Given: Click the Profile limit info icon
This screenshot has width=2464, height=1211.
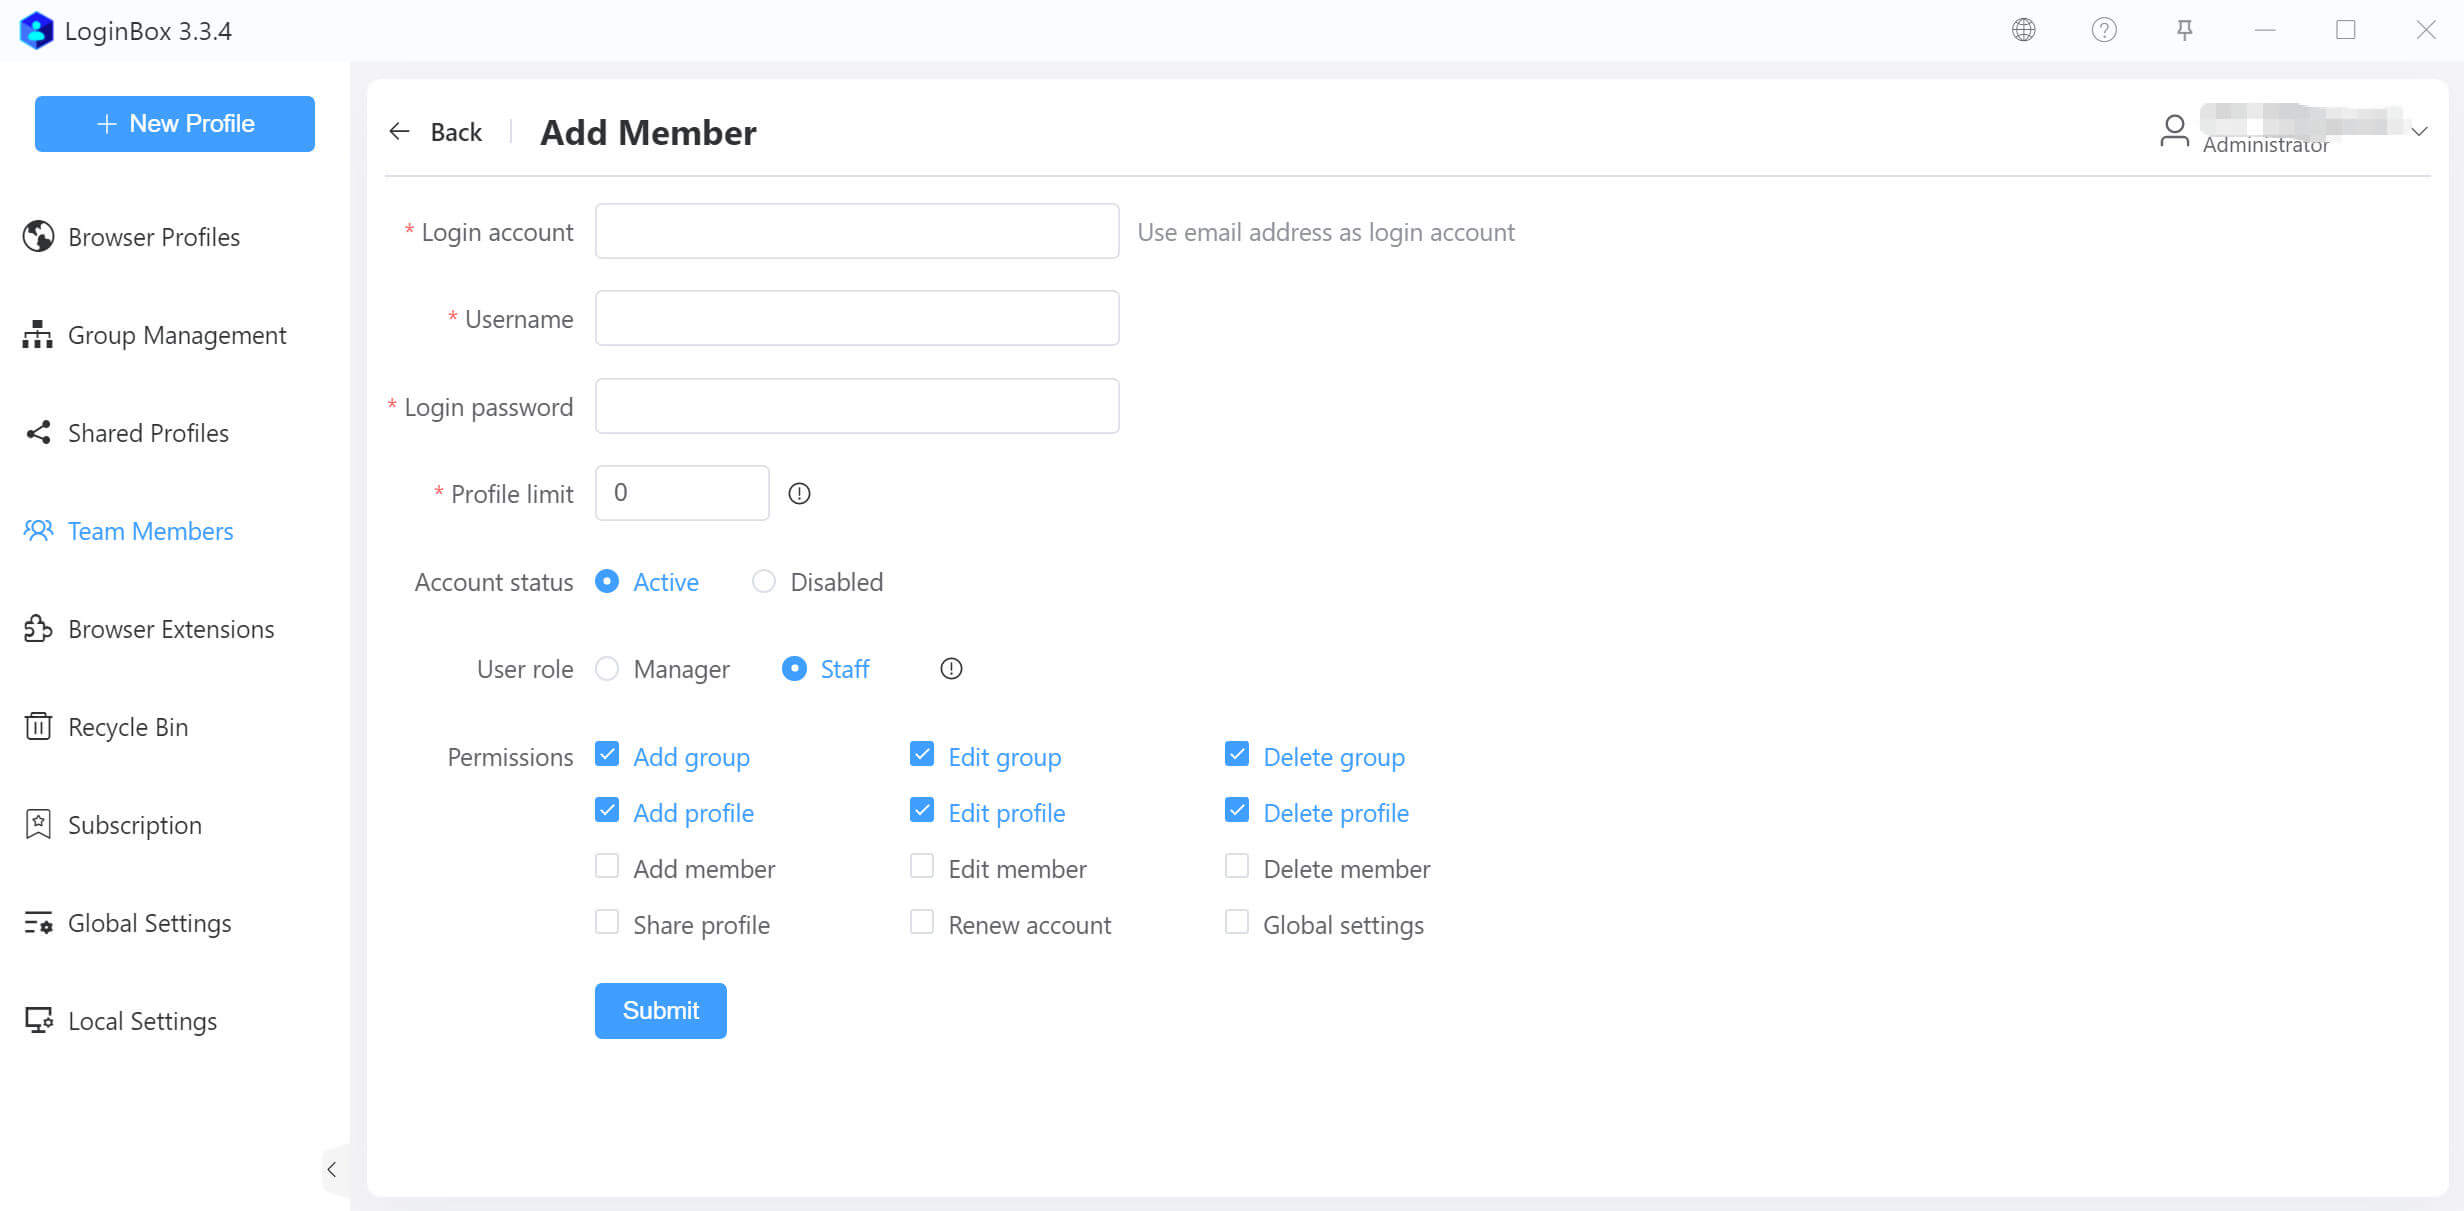Looking at the screenshot, I should [x=799, y=493].
